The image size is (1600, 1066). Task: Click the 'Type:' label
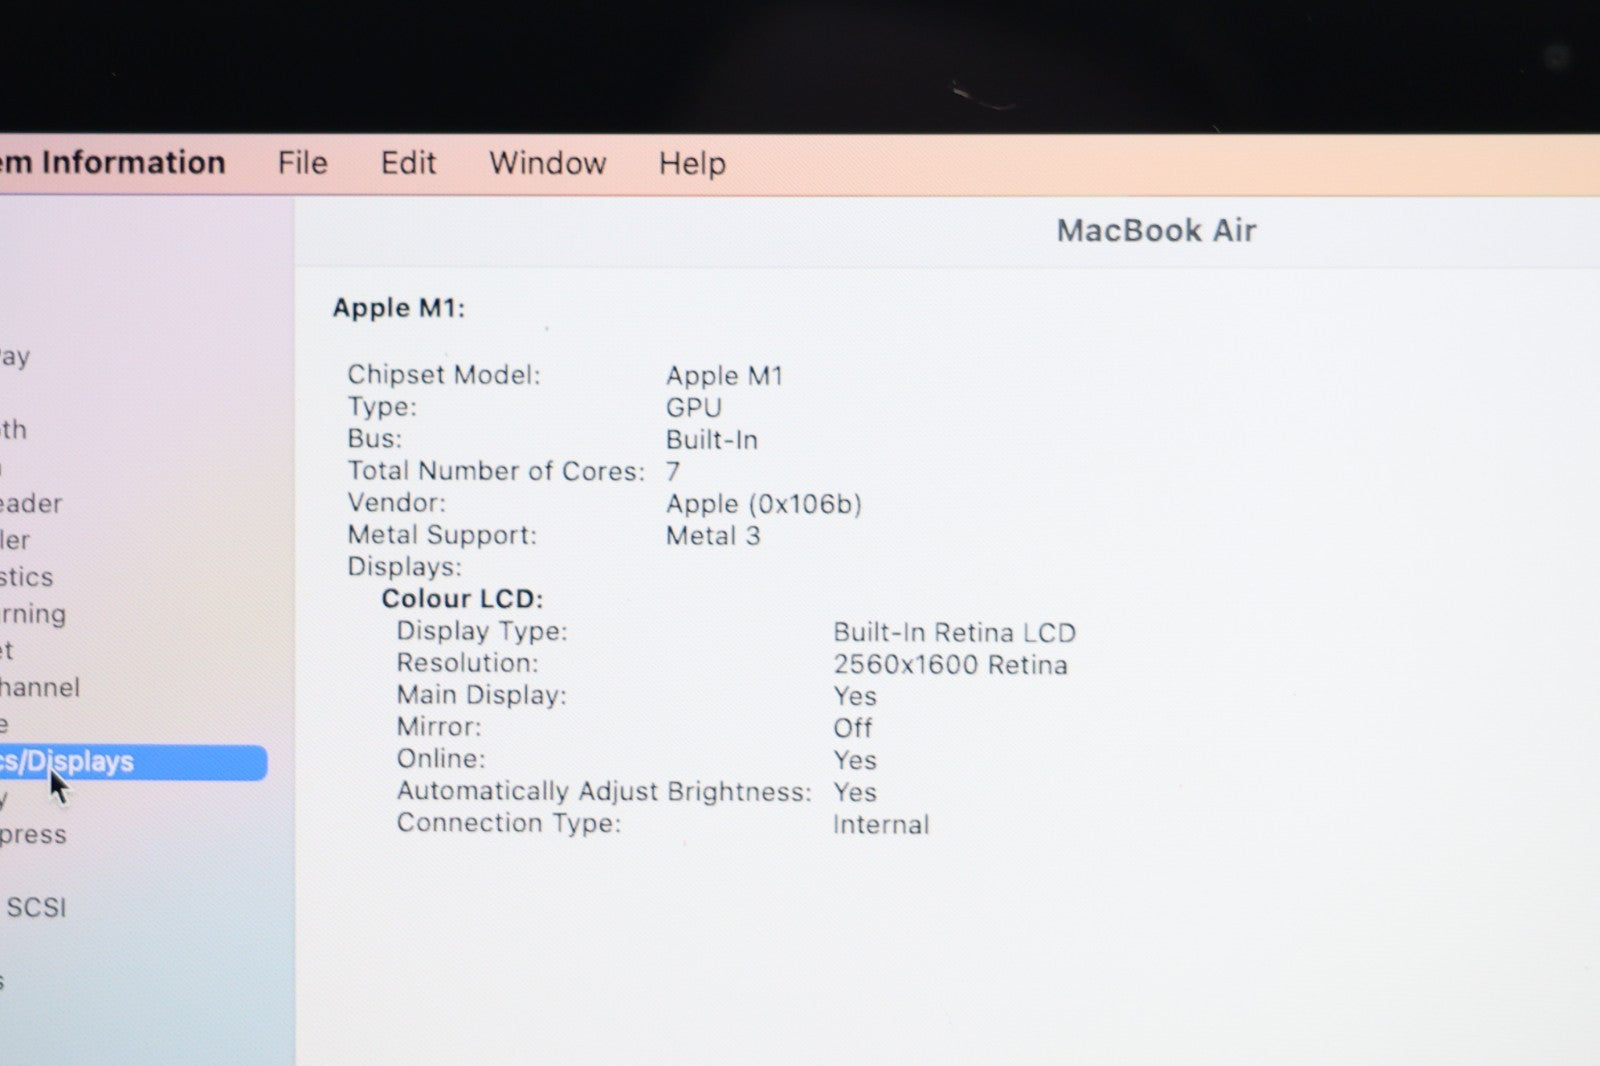click(x=381, y=407)
